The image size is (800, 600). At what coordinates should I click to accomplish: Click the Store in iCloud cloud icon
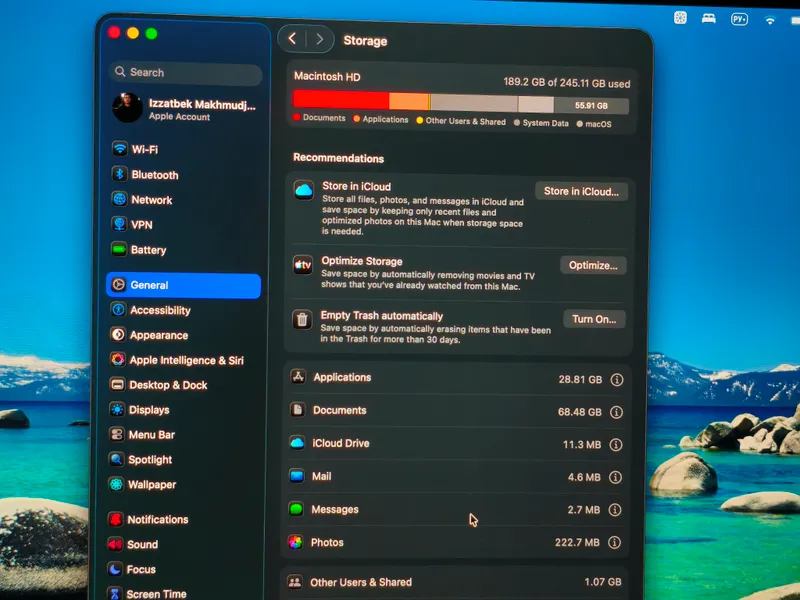(304, 190)
